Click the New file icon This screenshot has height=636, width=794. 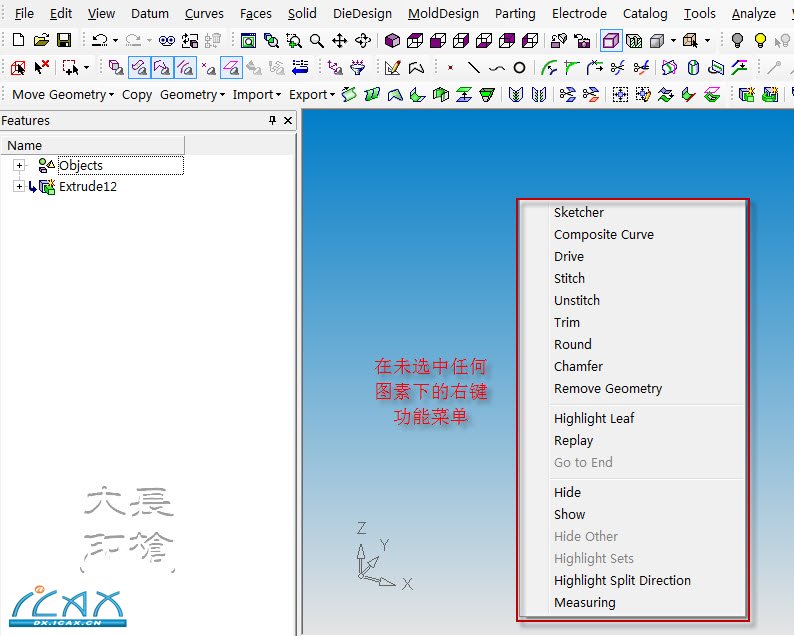pyautogui.click(x=18, y=40)
